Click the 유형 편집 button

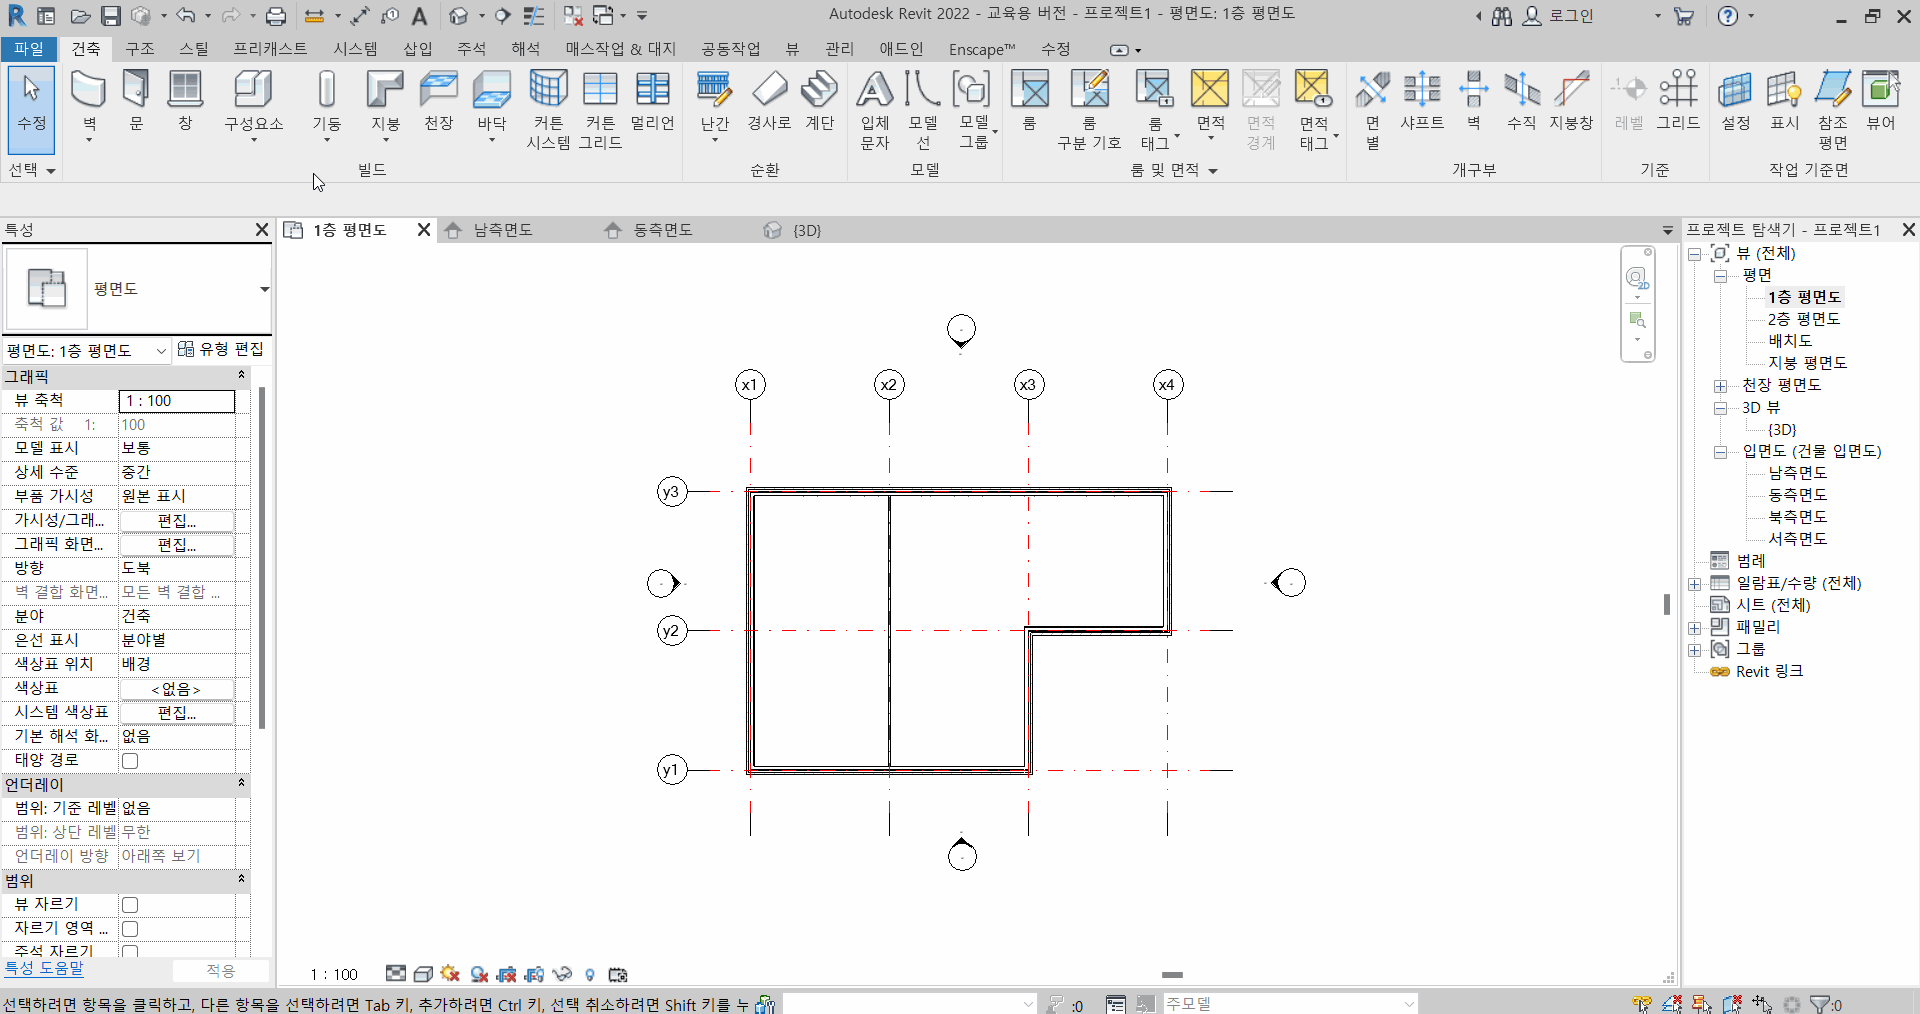(x=221, y=349)
